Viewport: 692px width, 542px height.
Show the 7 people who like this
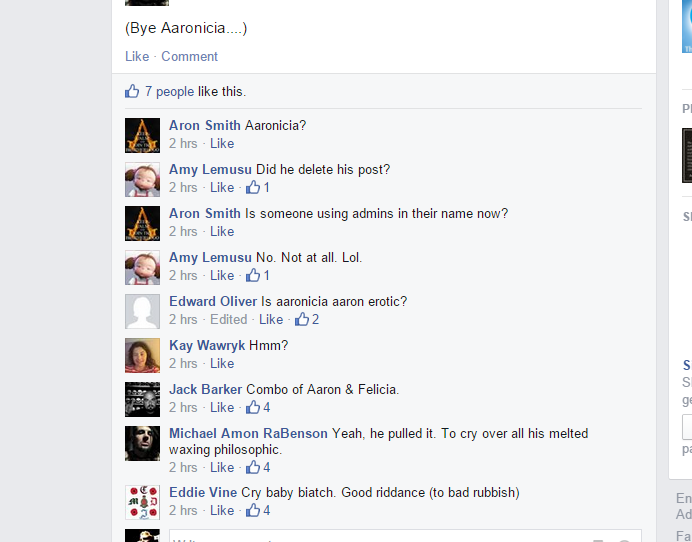click(169, 91)
